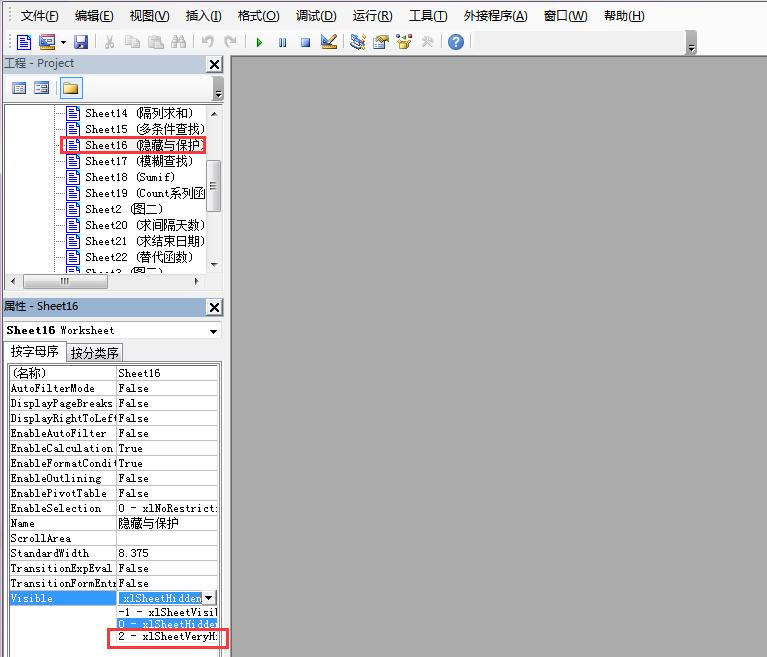Click the project tree scroll down arrow
This screenshot has height=657, width=767.
[x=214, y=265]
